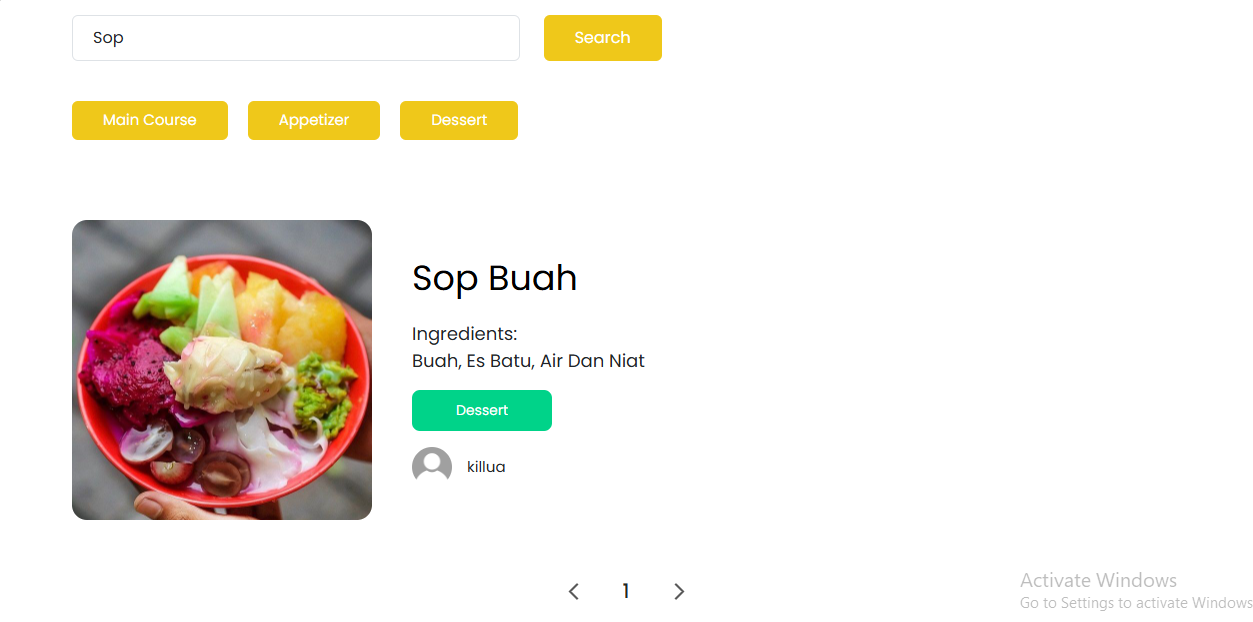Filter recipes by Appetizer
Screen dimensions: 1253x622
(313, 120)
